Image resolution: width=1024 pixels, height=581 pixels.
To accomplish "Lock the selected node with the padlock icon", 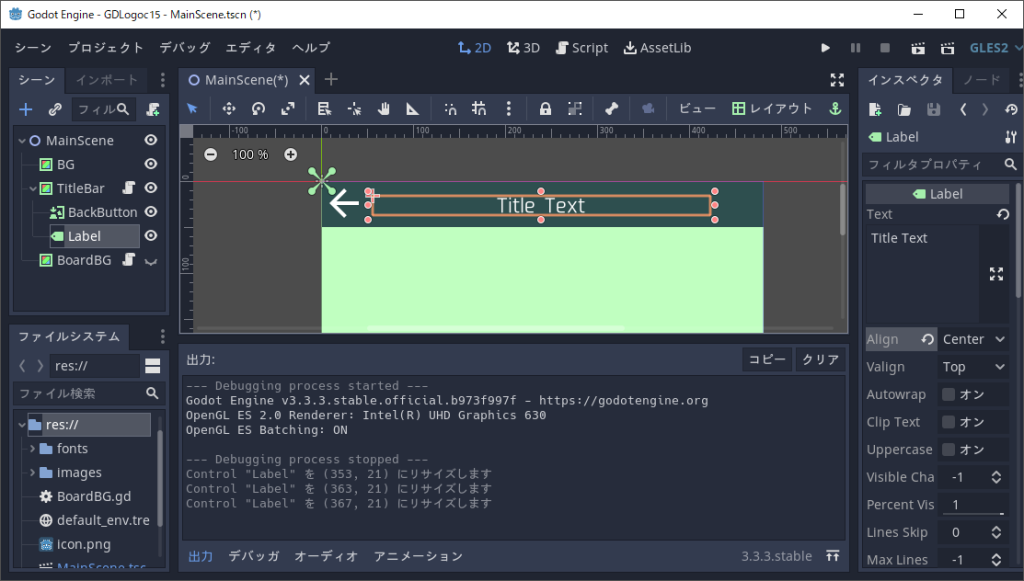I will pos(545,108).
